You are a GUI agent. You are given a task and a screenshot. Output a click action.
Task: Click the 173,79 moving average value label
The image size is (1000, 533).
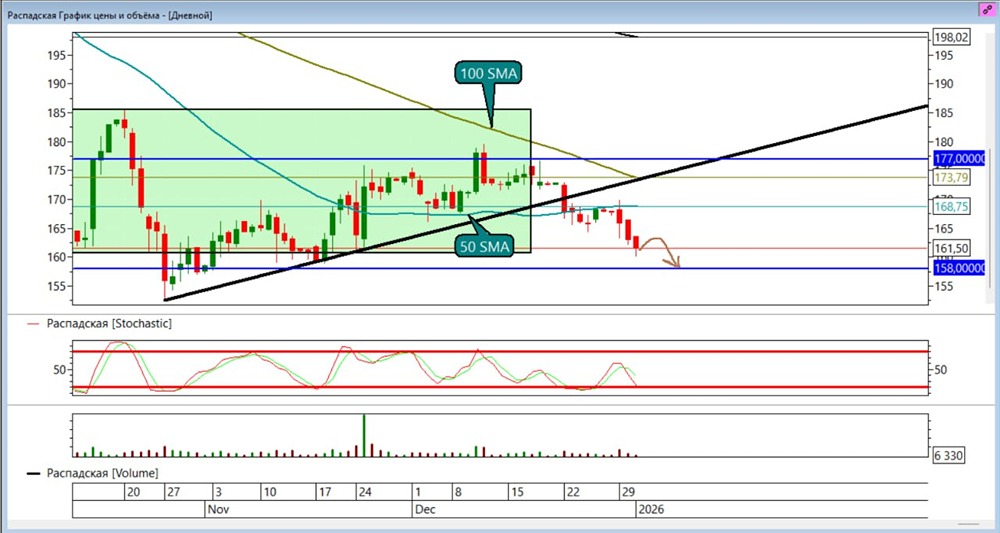click(x=951, y=177)
